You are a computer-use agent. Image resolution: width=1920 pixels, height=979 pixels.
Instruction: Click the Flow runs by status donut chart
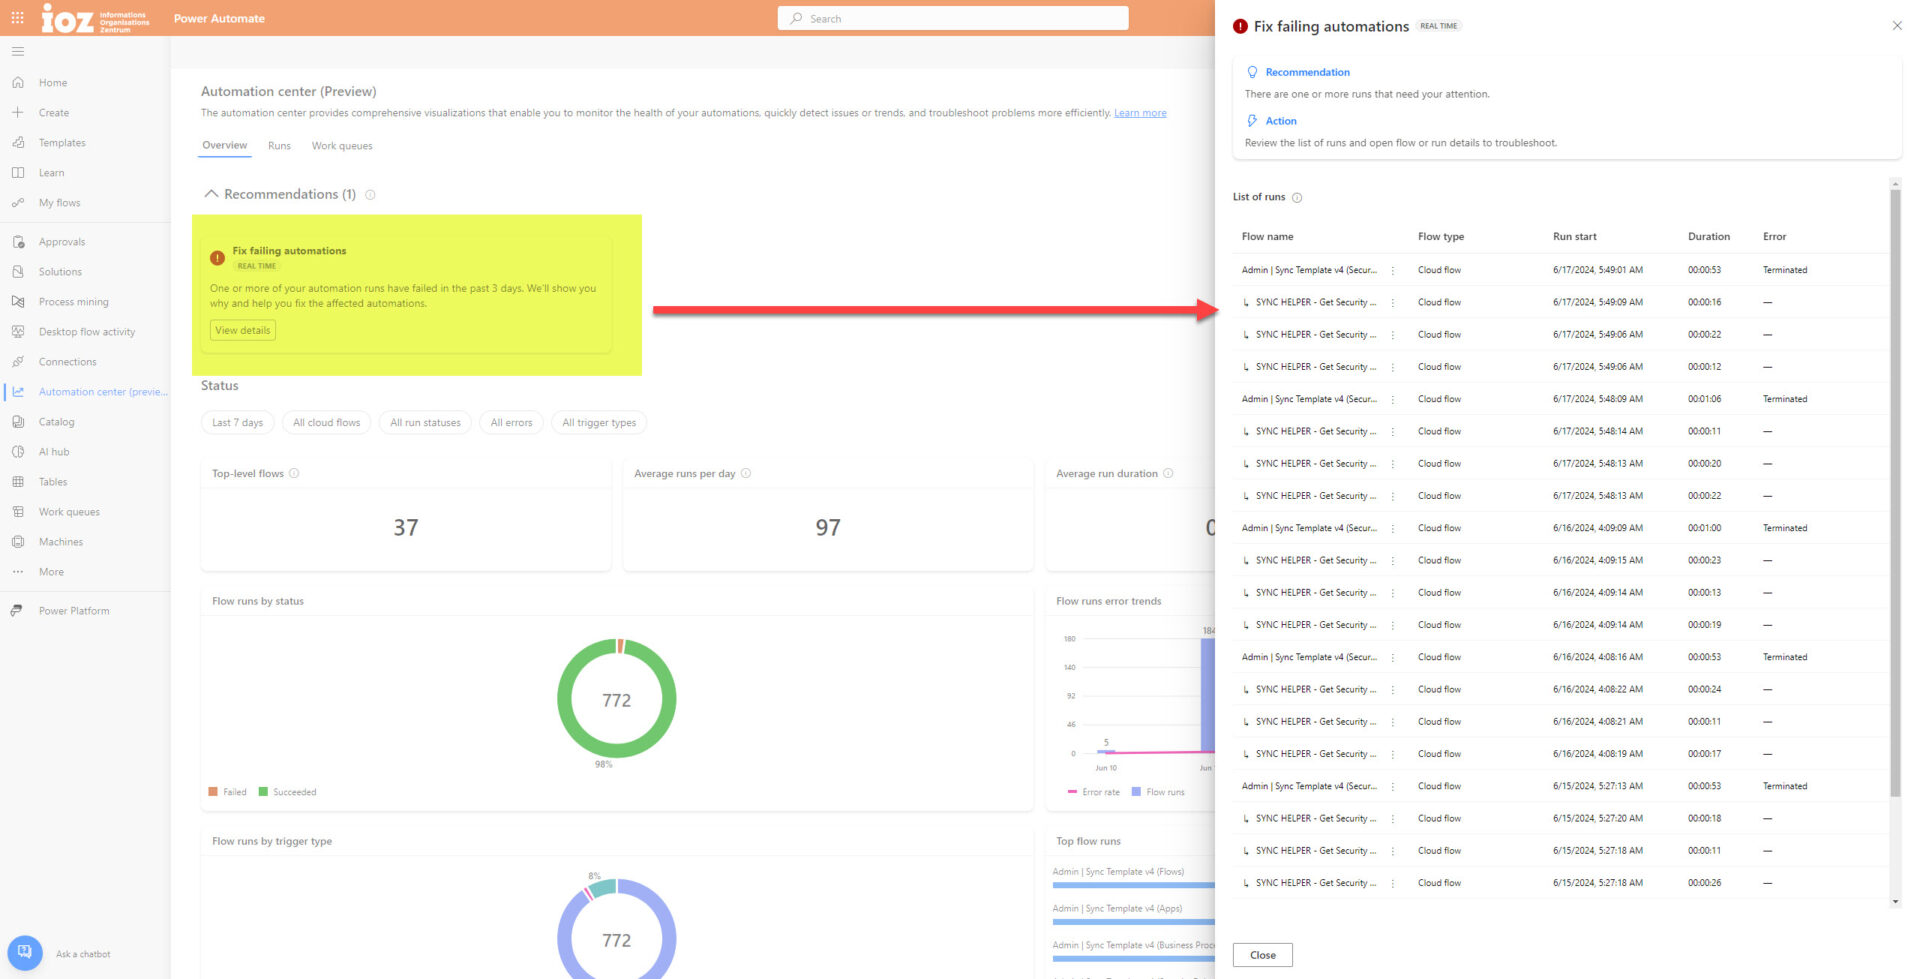coord(617,699)
